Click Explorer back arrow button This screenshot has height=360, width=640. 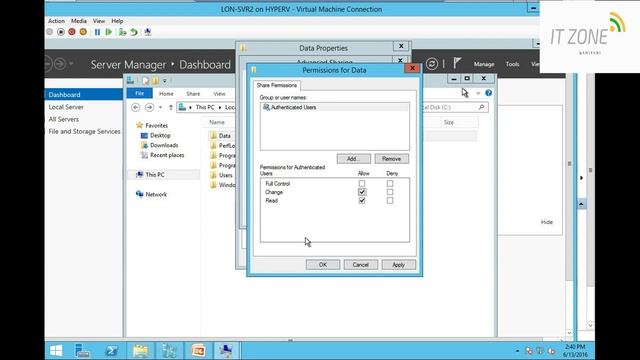[x=136, y=107]
